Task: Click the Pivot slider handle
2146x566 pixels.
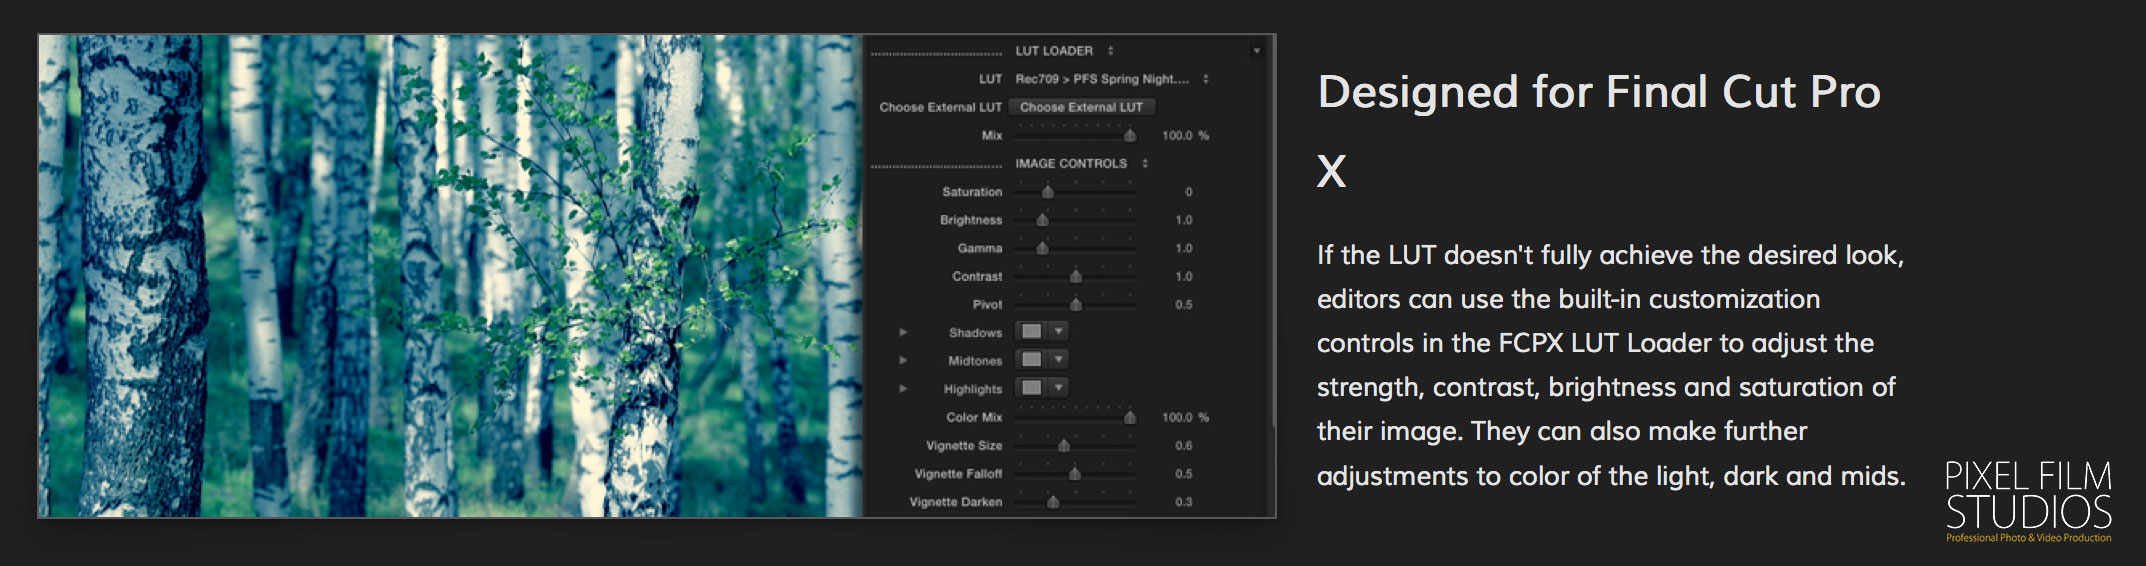Action: point(1076,304)
